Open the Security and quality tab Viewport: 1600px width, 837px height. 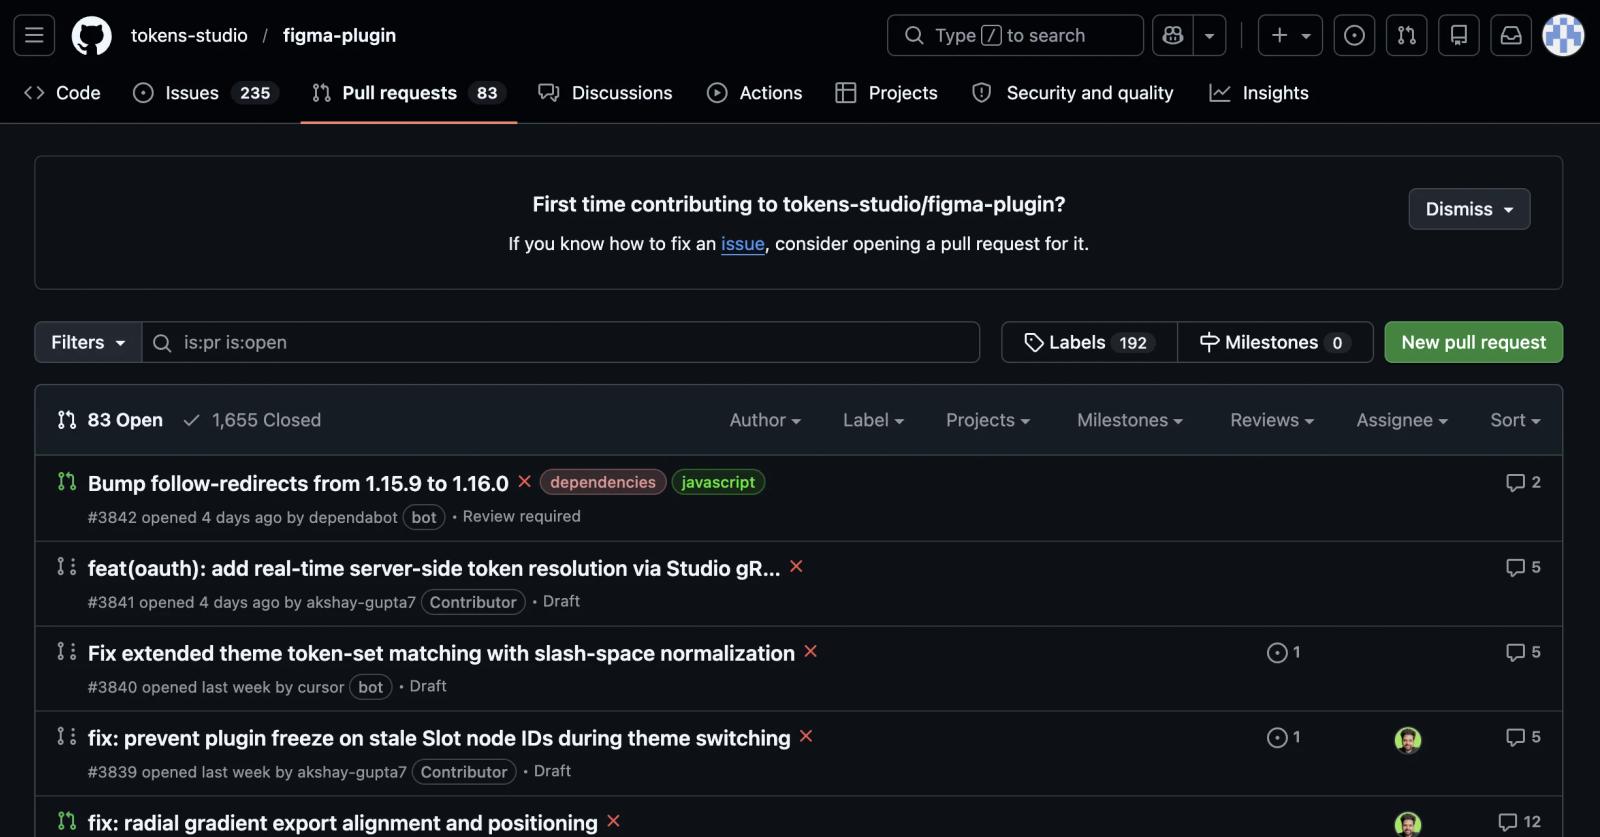click(1073, 93)
